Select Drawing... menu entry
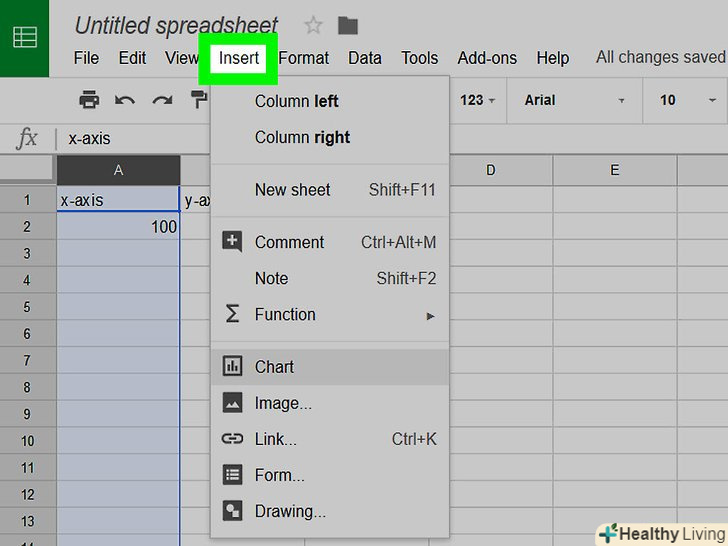728x546 pixels. (290, 511)
